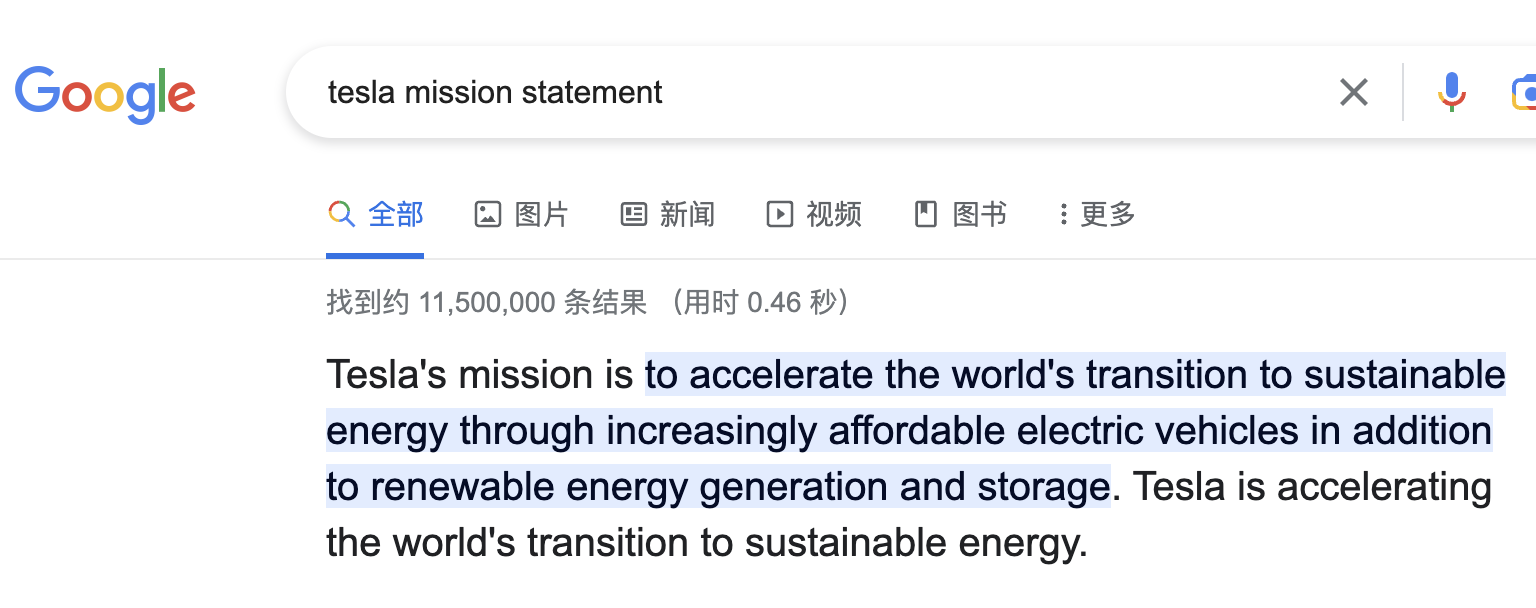This screenshot has width=1536, height=608.
Task: Open the 新闻 tab
Action: click(x=688, y=214)
